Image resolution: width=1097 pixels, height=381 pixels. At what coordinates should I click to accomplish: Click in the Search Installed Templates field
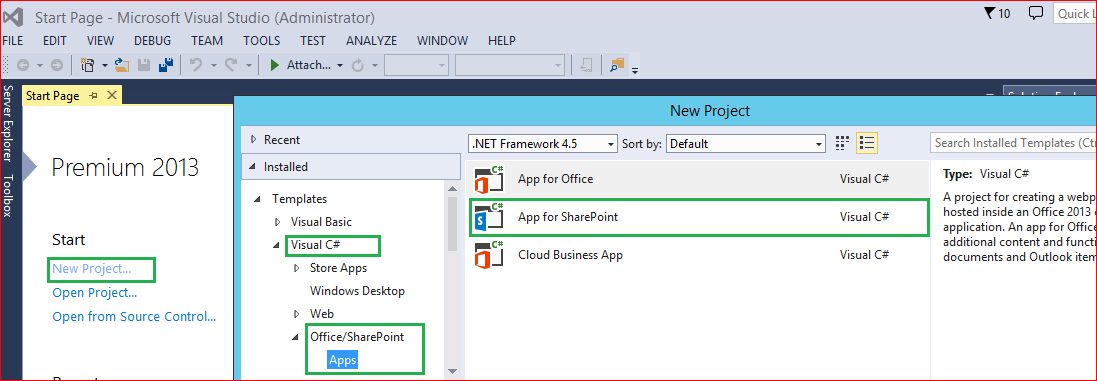(1013, 143)
